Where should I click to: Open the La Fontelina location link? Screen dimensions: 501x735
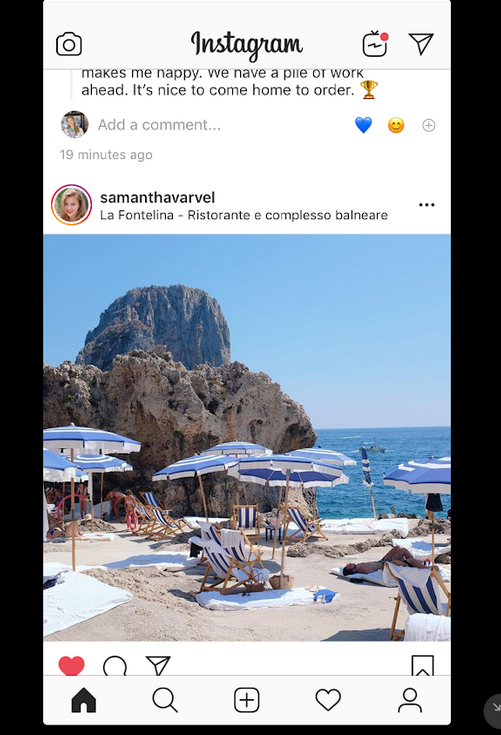[244, 215]
